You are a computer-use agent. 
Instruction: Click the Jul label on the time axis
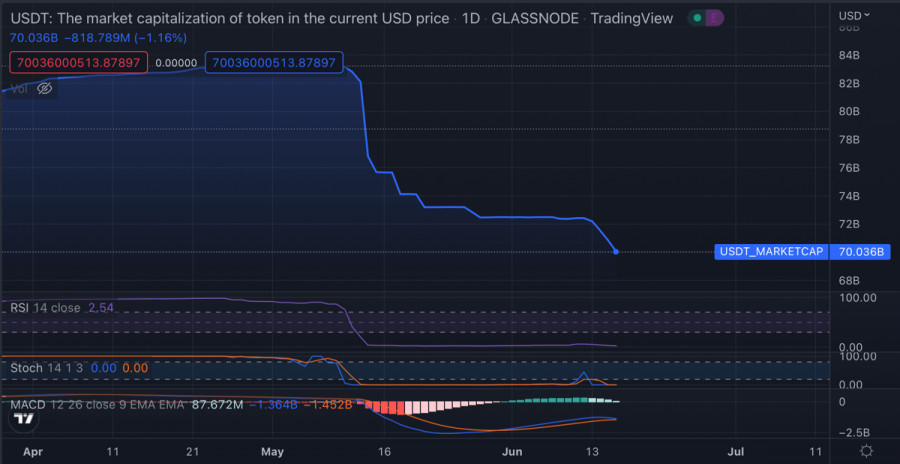point(736,451)
